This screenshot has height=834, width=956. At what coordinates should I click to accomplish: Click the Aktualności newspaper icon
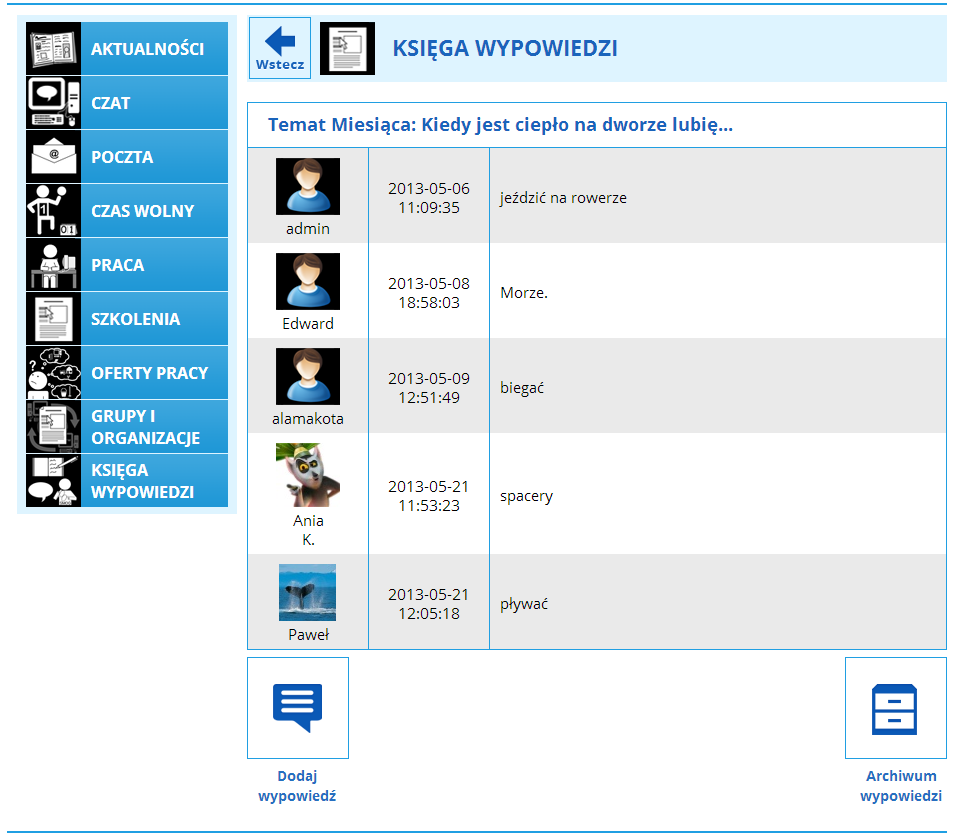point(54,49)
